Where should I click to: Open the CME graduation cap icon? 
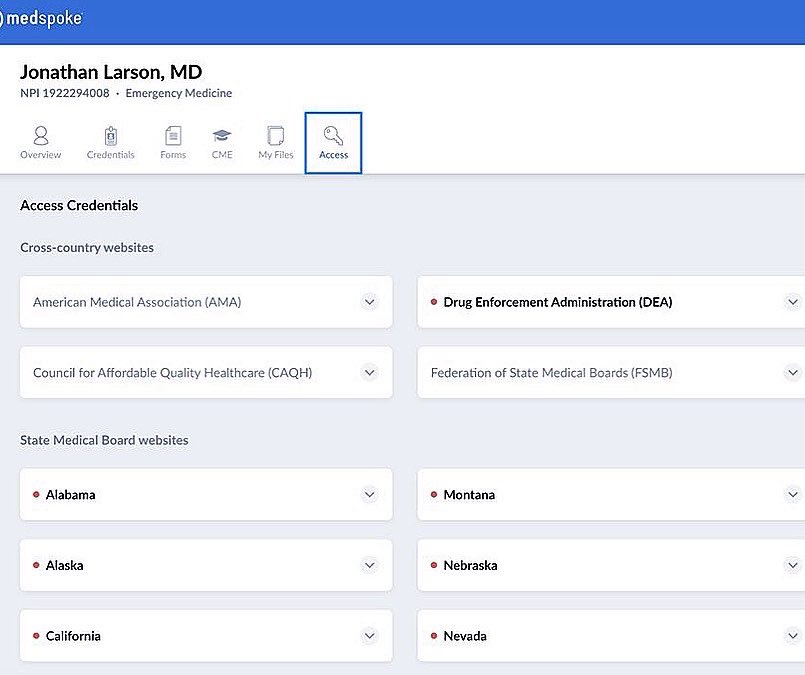coord(222,136)
